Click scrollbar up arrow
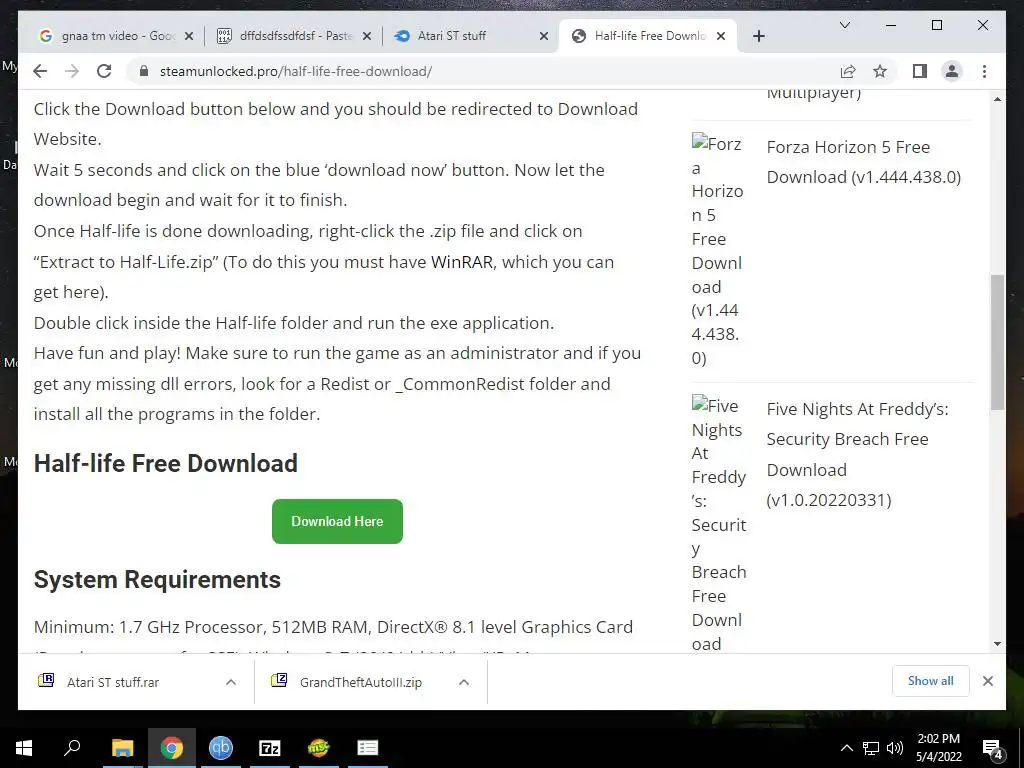 pos(997,99)
